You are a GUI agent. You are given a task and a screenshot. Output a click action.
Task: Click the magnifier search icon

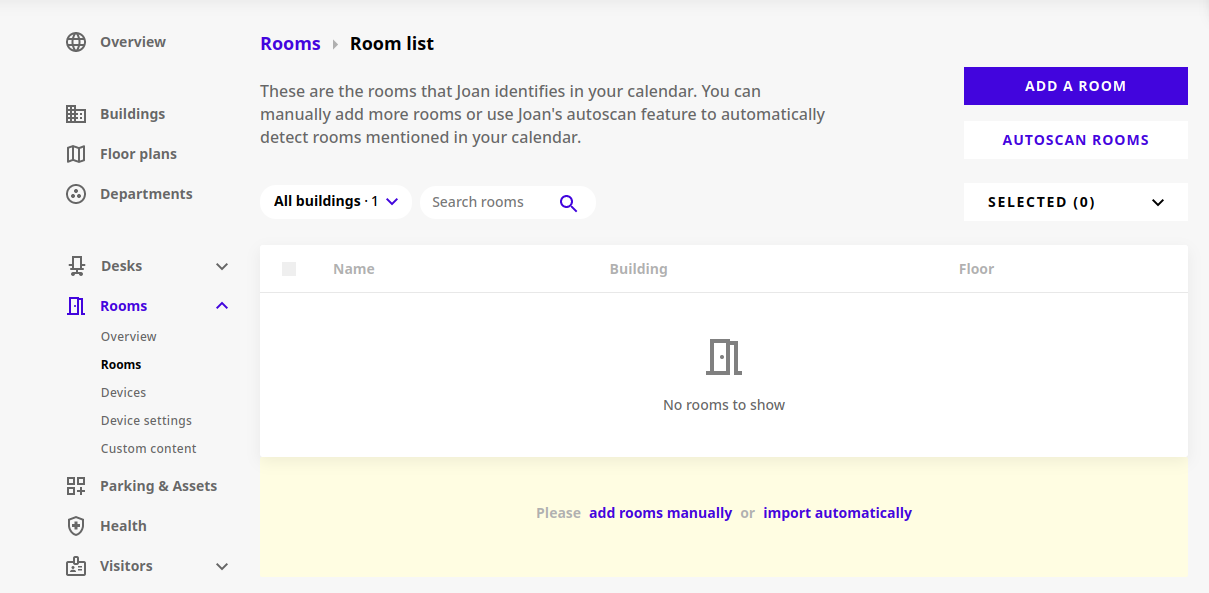(x=568, y=203)
